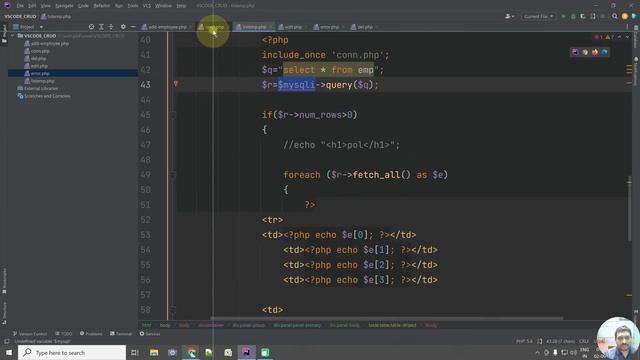Image resolution: width=640 pixels, height=360 pixels.
Task: Open the Services tool window
Action: pyautogui.click(x=150, y=334)
